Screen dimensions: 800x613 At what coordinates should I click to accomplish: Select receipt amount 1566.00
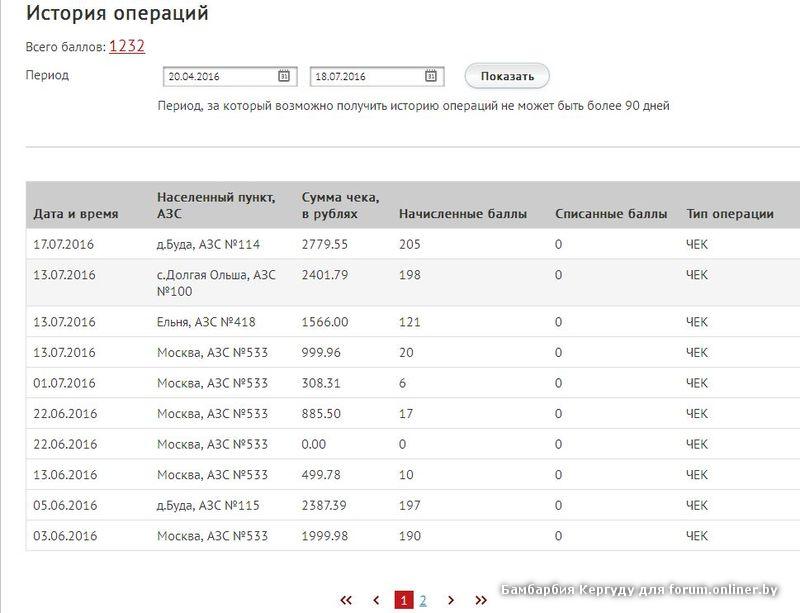coord(324,322)
